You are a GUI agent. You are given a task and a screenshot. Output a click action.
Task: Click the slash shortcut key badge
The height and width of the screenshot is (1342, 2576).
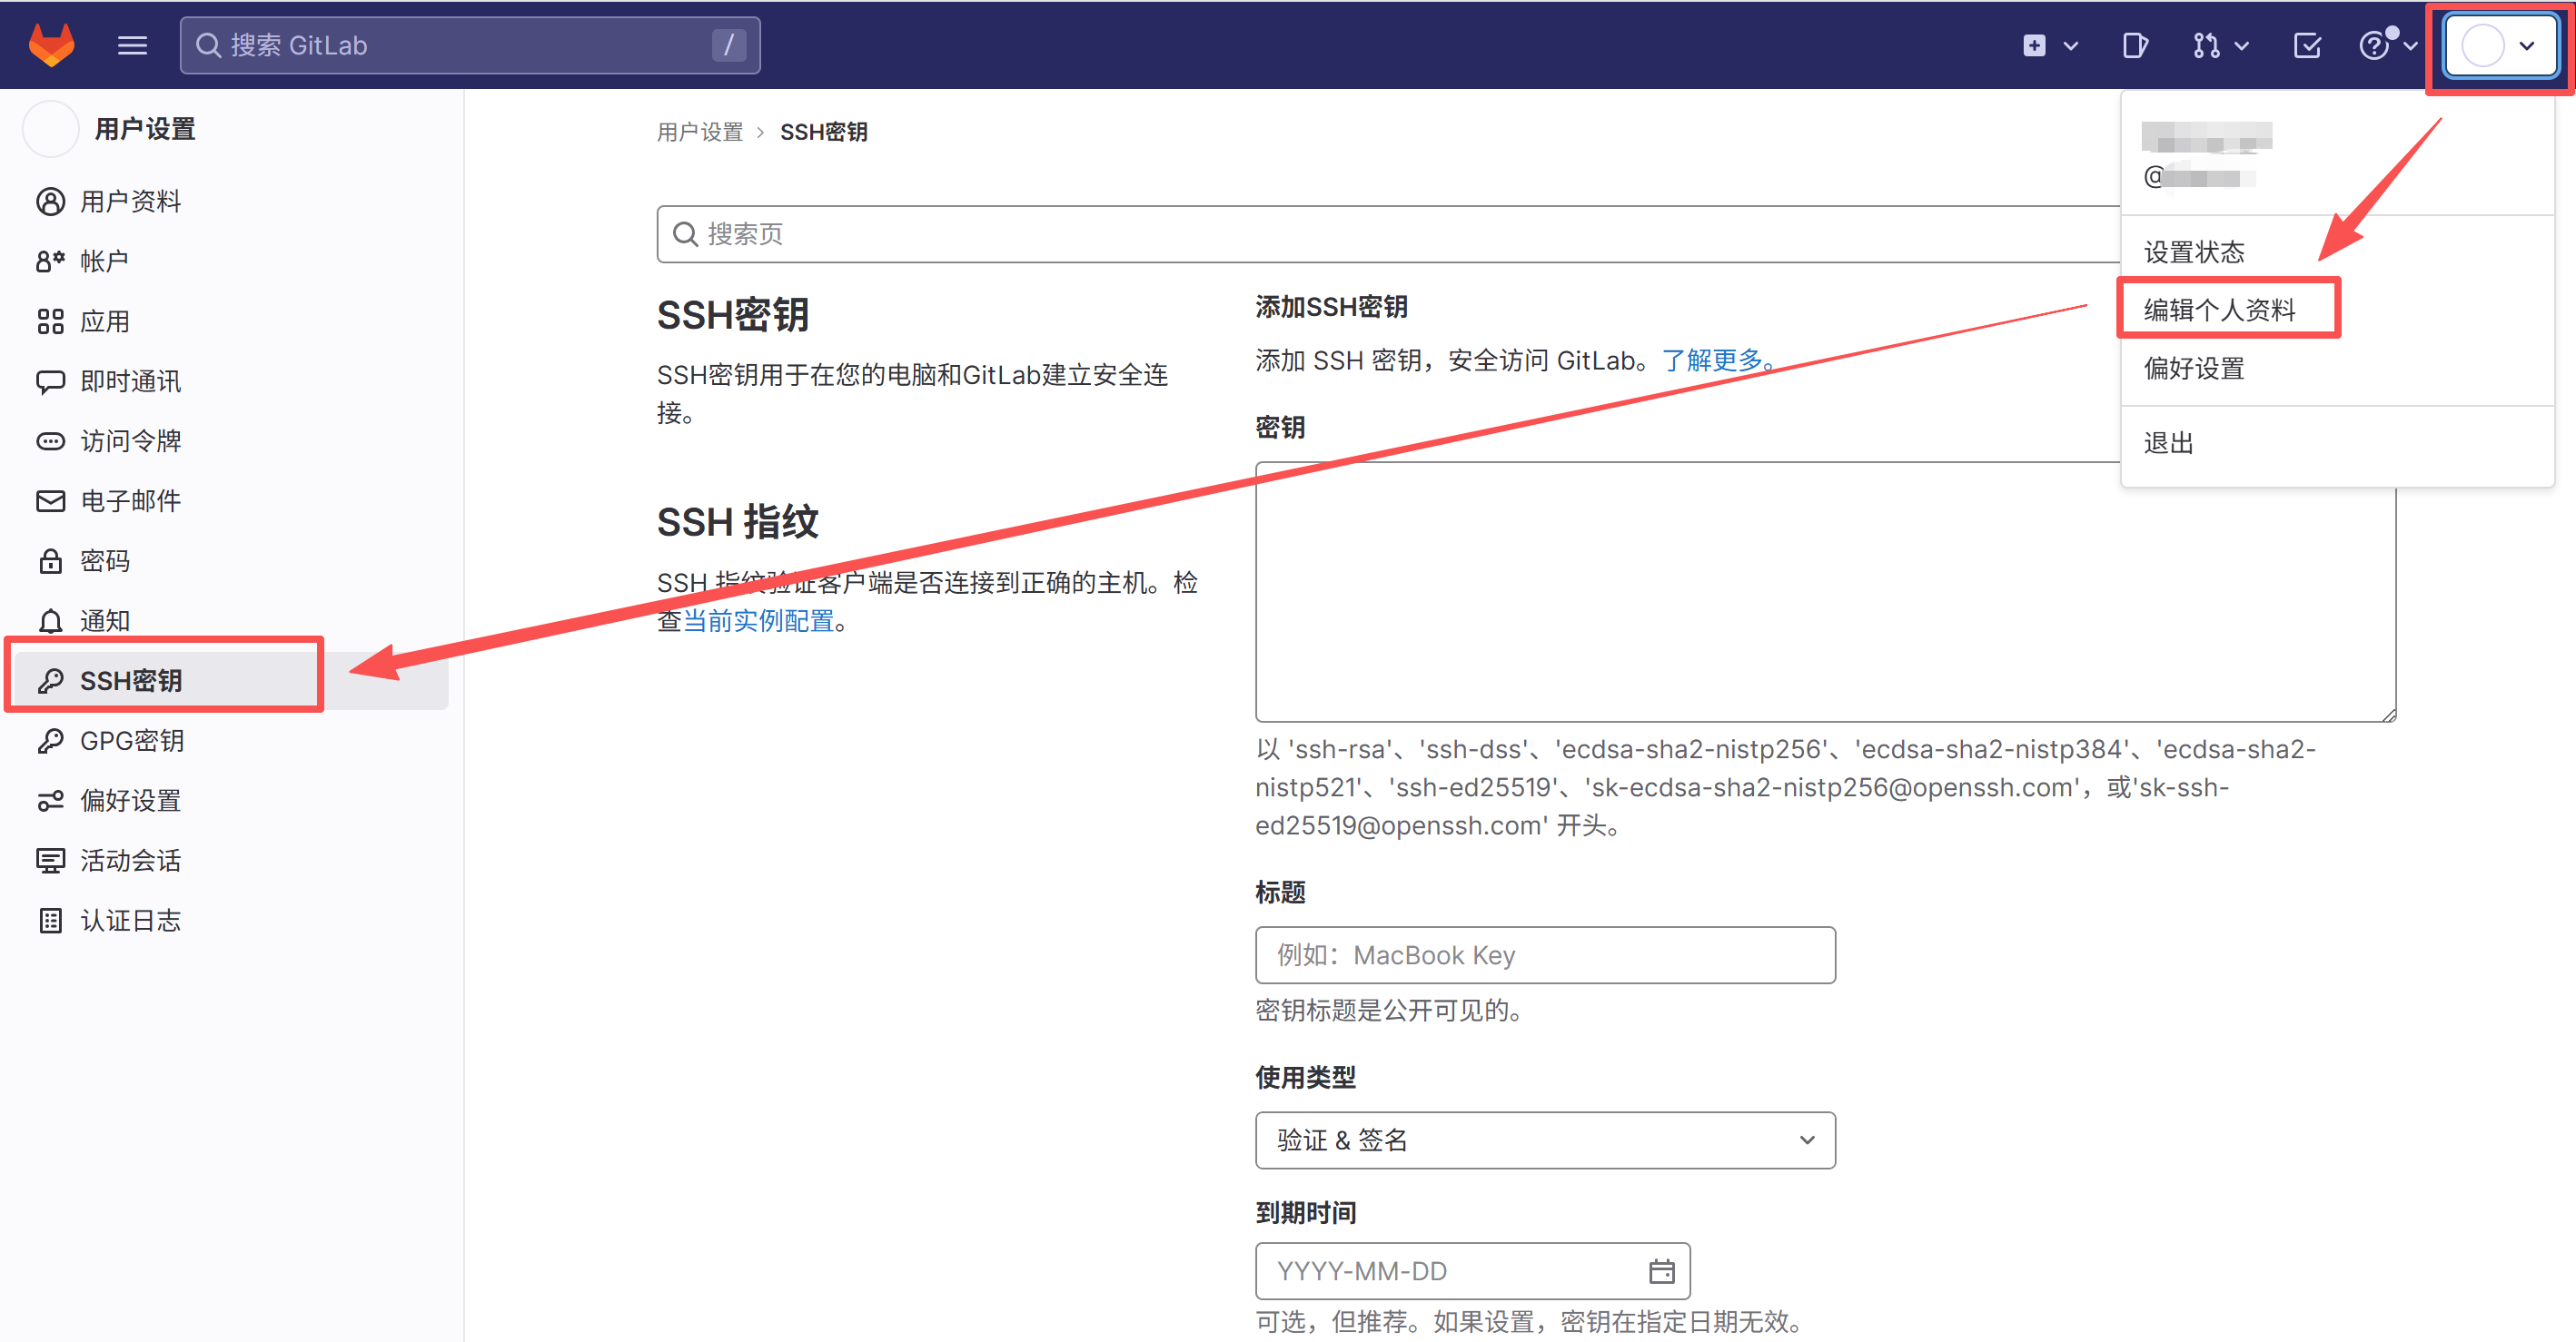(x=728, y=45)
